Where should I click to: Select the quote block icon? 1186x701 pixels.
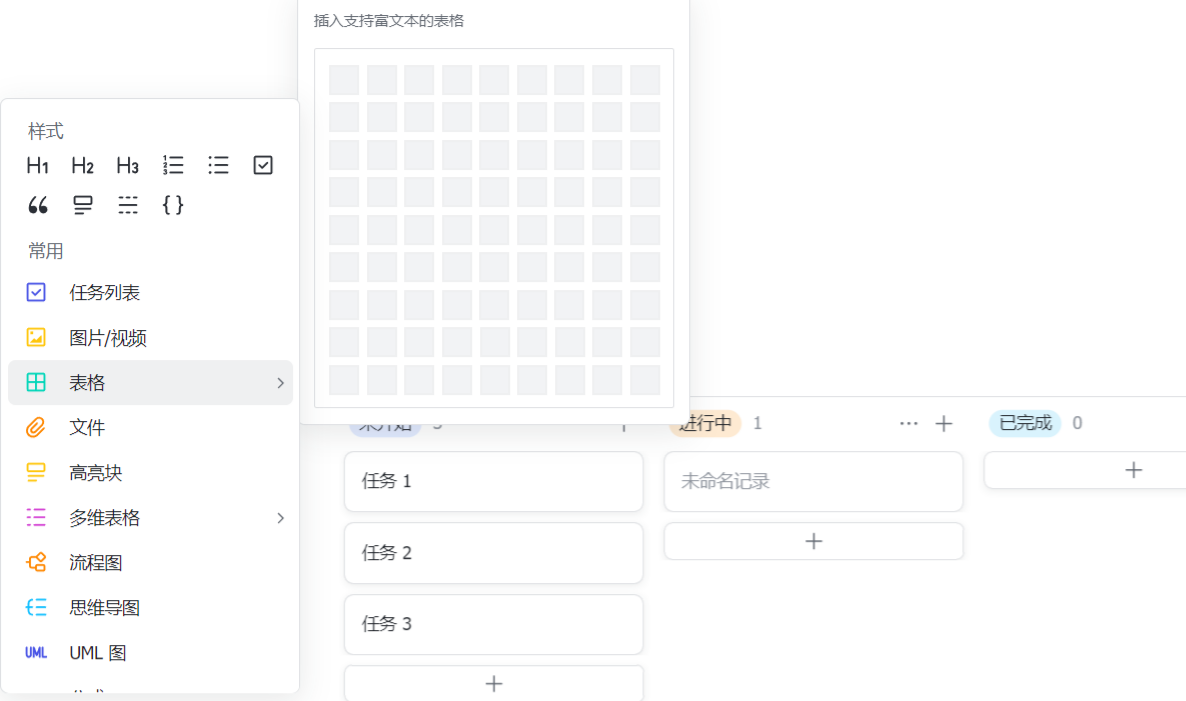click(x=38, y=205)
